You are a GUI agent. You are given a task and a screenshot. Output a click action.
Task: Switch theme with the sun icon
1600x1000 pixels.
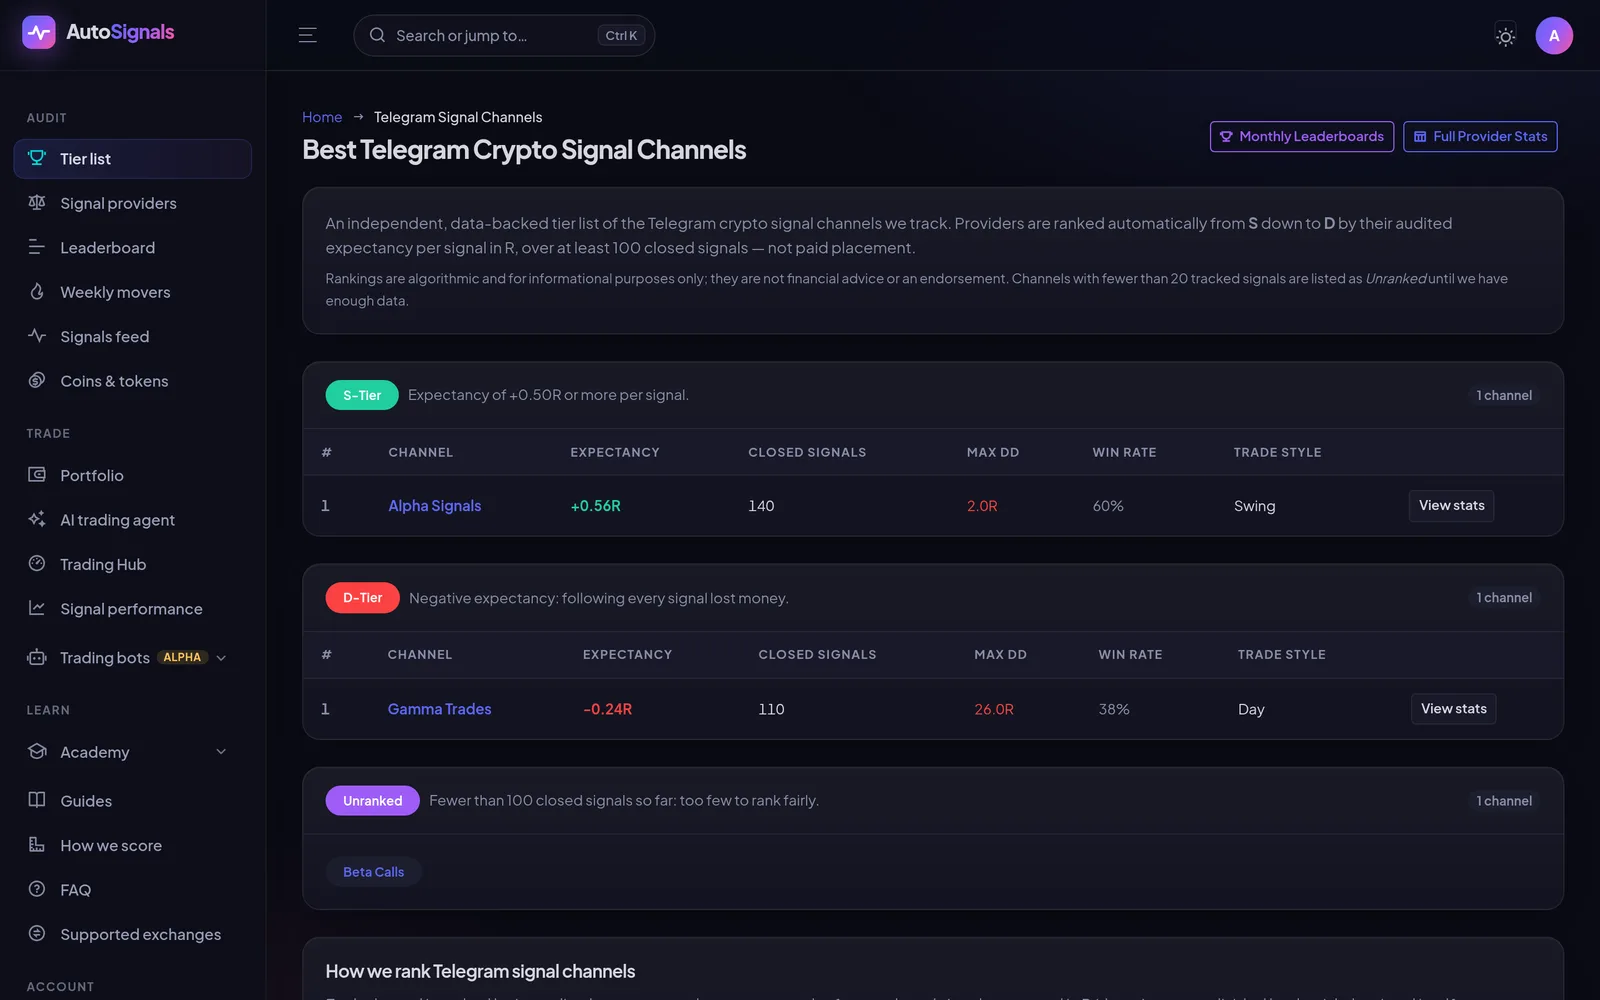coord(1505,36)
